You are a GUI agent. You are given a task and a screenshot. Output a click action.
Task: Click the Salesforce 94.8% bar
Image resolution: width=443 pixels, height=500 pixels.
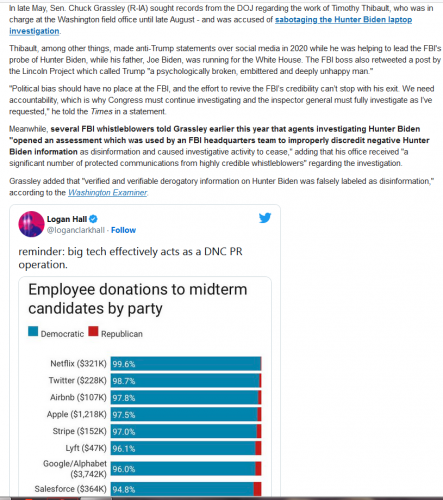pyautogui.click(x=186, y=489)
